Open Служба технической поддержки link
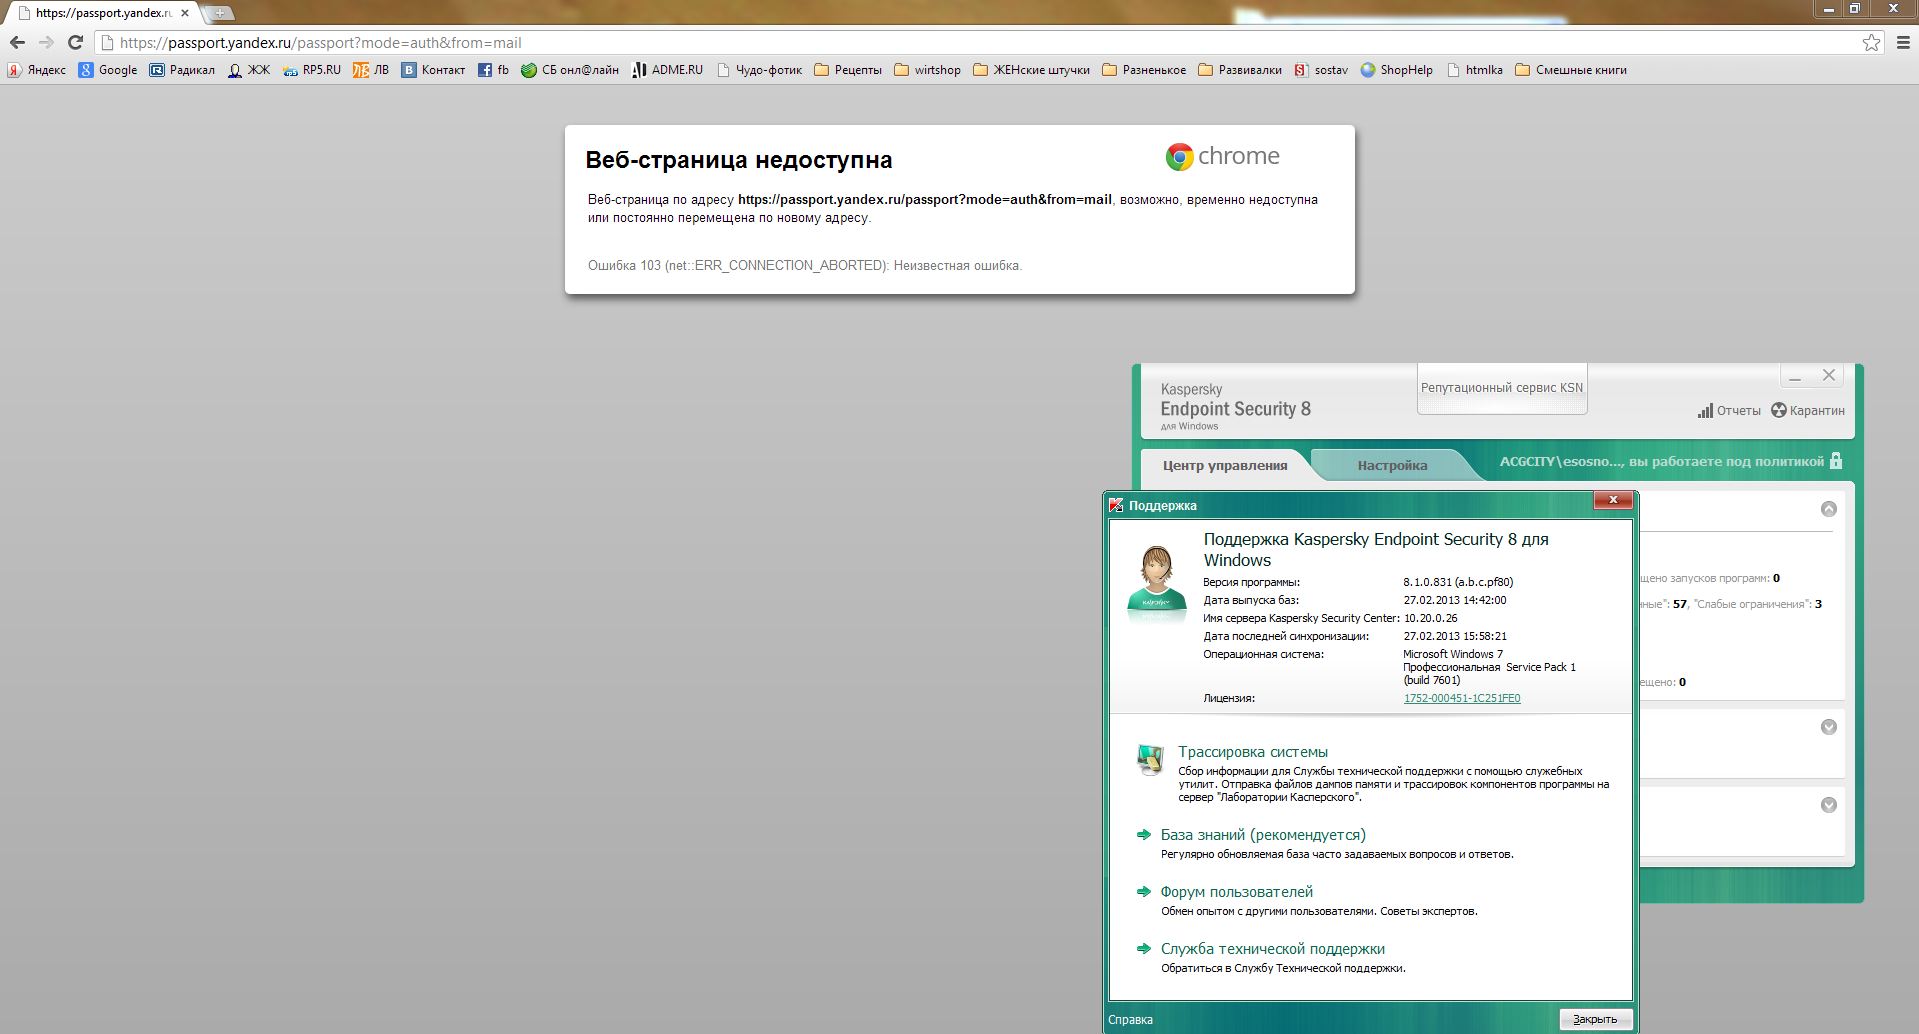 pos(1273,949)
